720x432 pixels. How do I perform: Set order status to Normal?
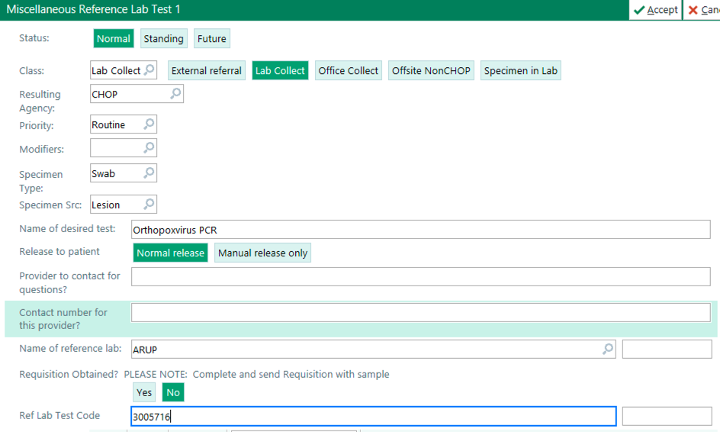[x=113, y=39]
